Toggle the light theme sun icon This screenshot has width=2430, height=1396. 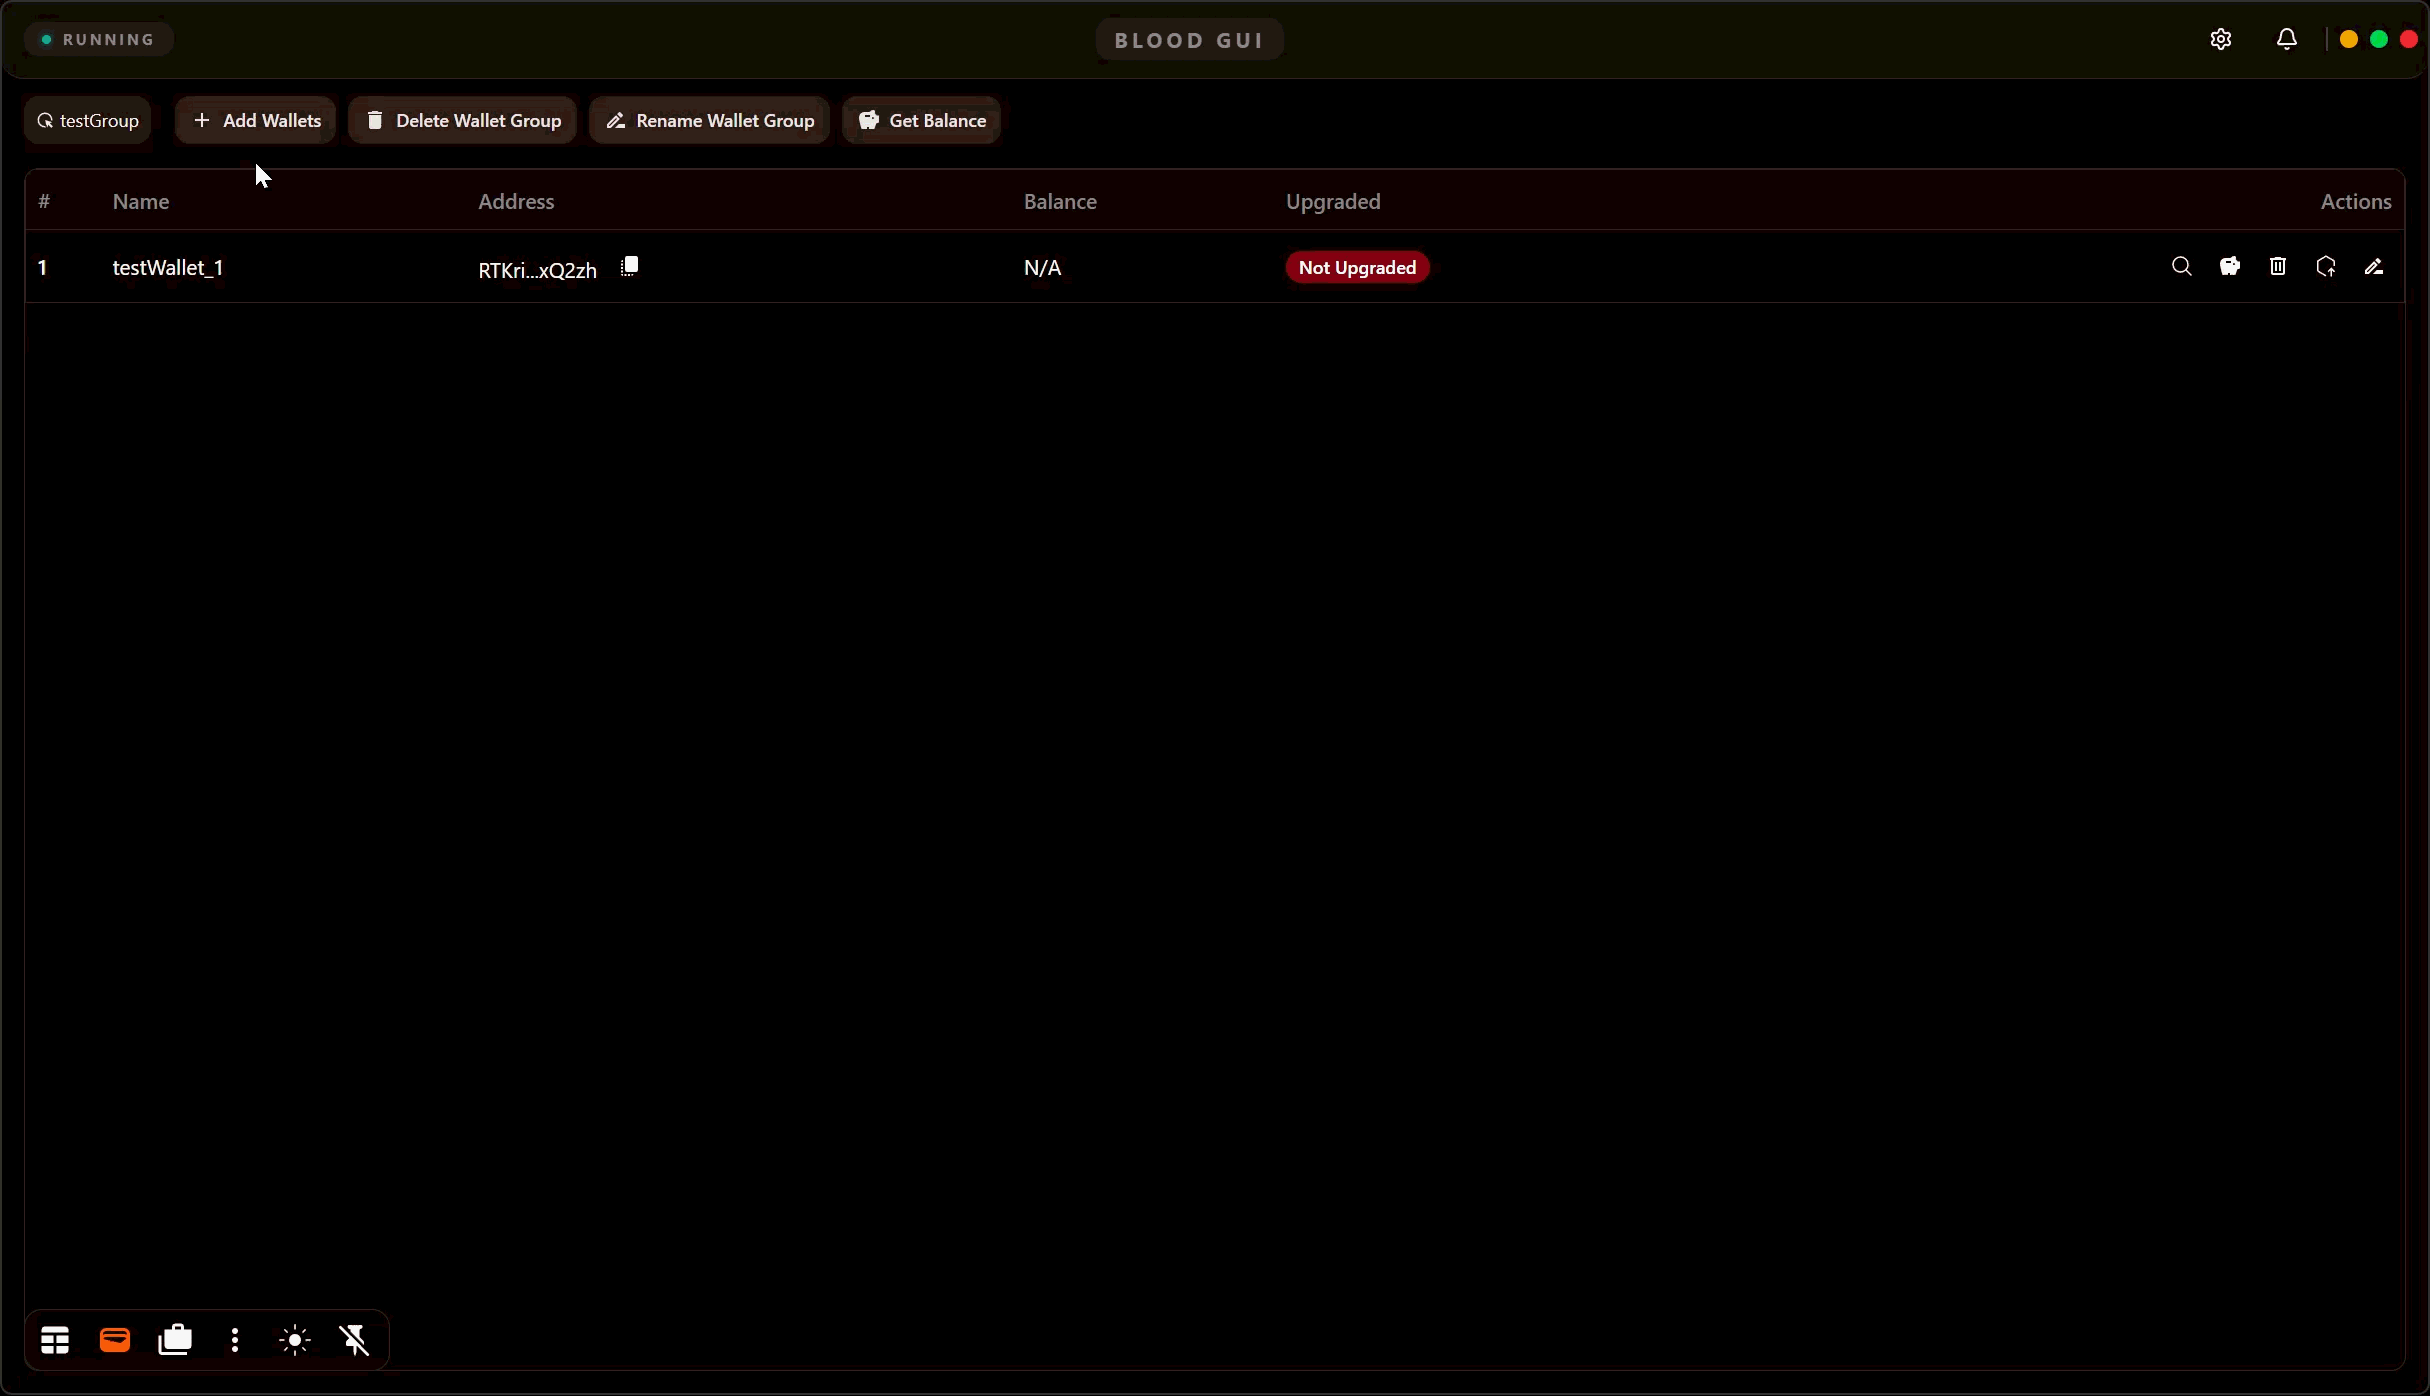(295, 1339)
